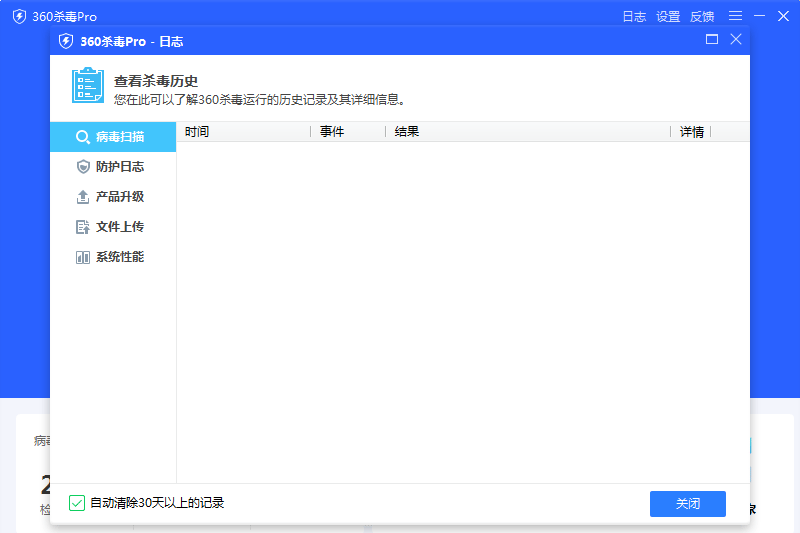Select 文件上传 in the sidebar

click(x=113, y=227)
